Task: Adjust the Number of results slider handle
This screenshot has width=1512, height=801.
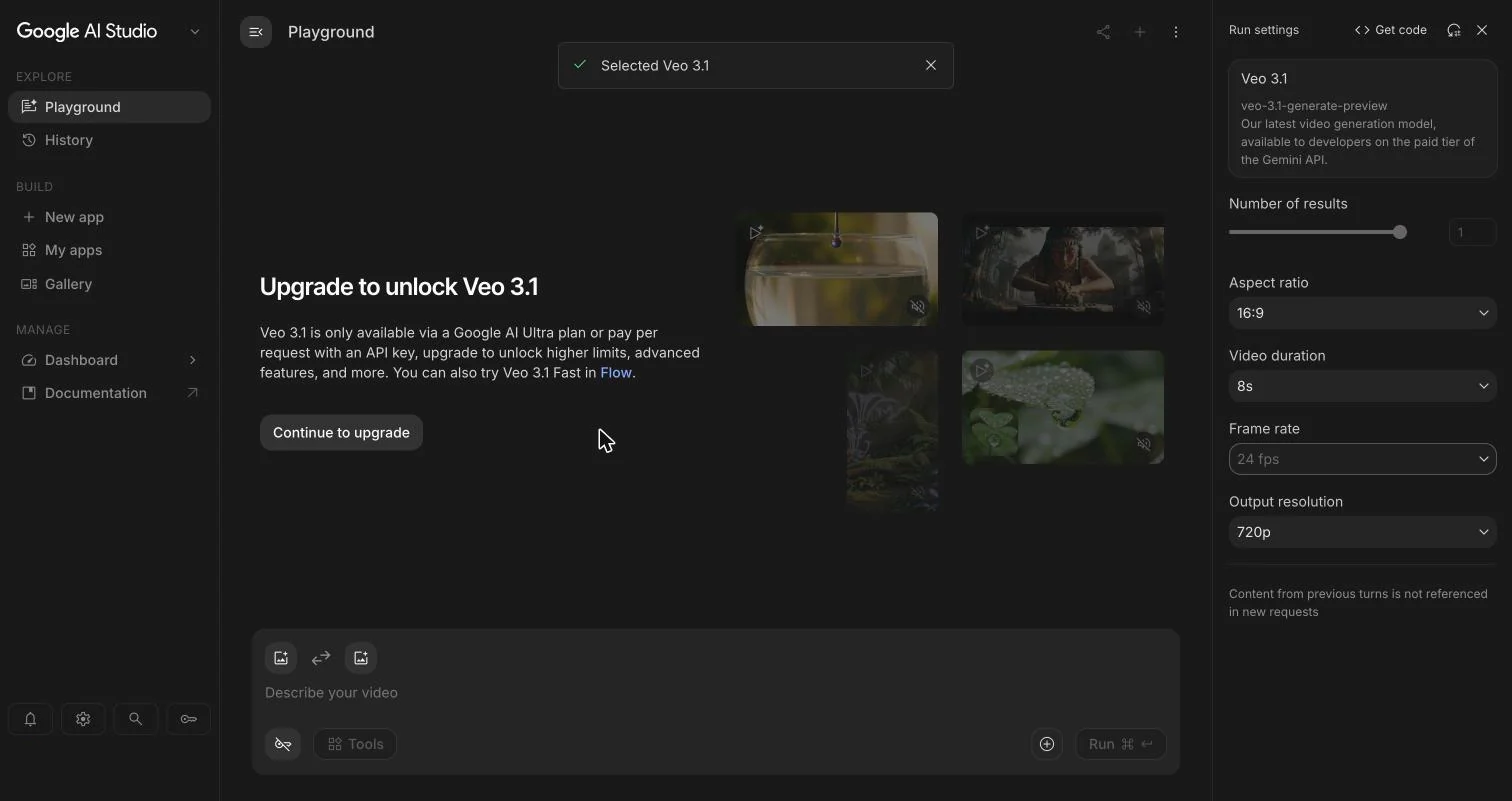Action: [x=1400, y=232]
